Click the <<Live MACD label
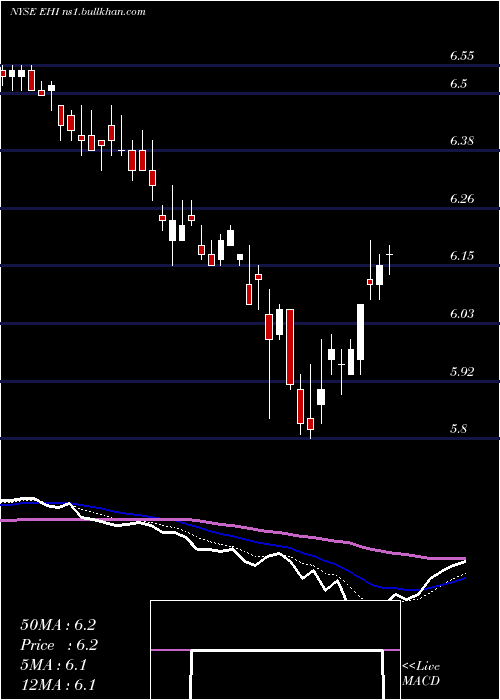Image resolution: width=500 pixels, height=700 pixels. pos(421,674)
